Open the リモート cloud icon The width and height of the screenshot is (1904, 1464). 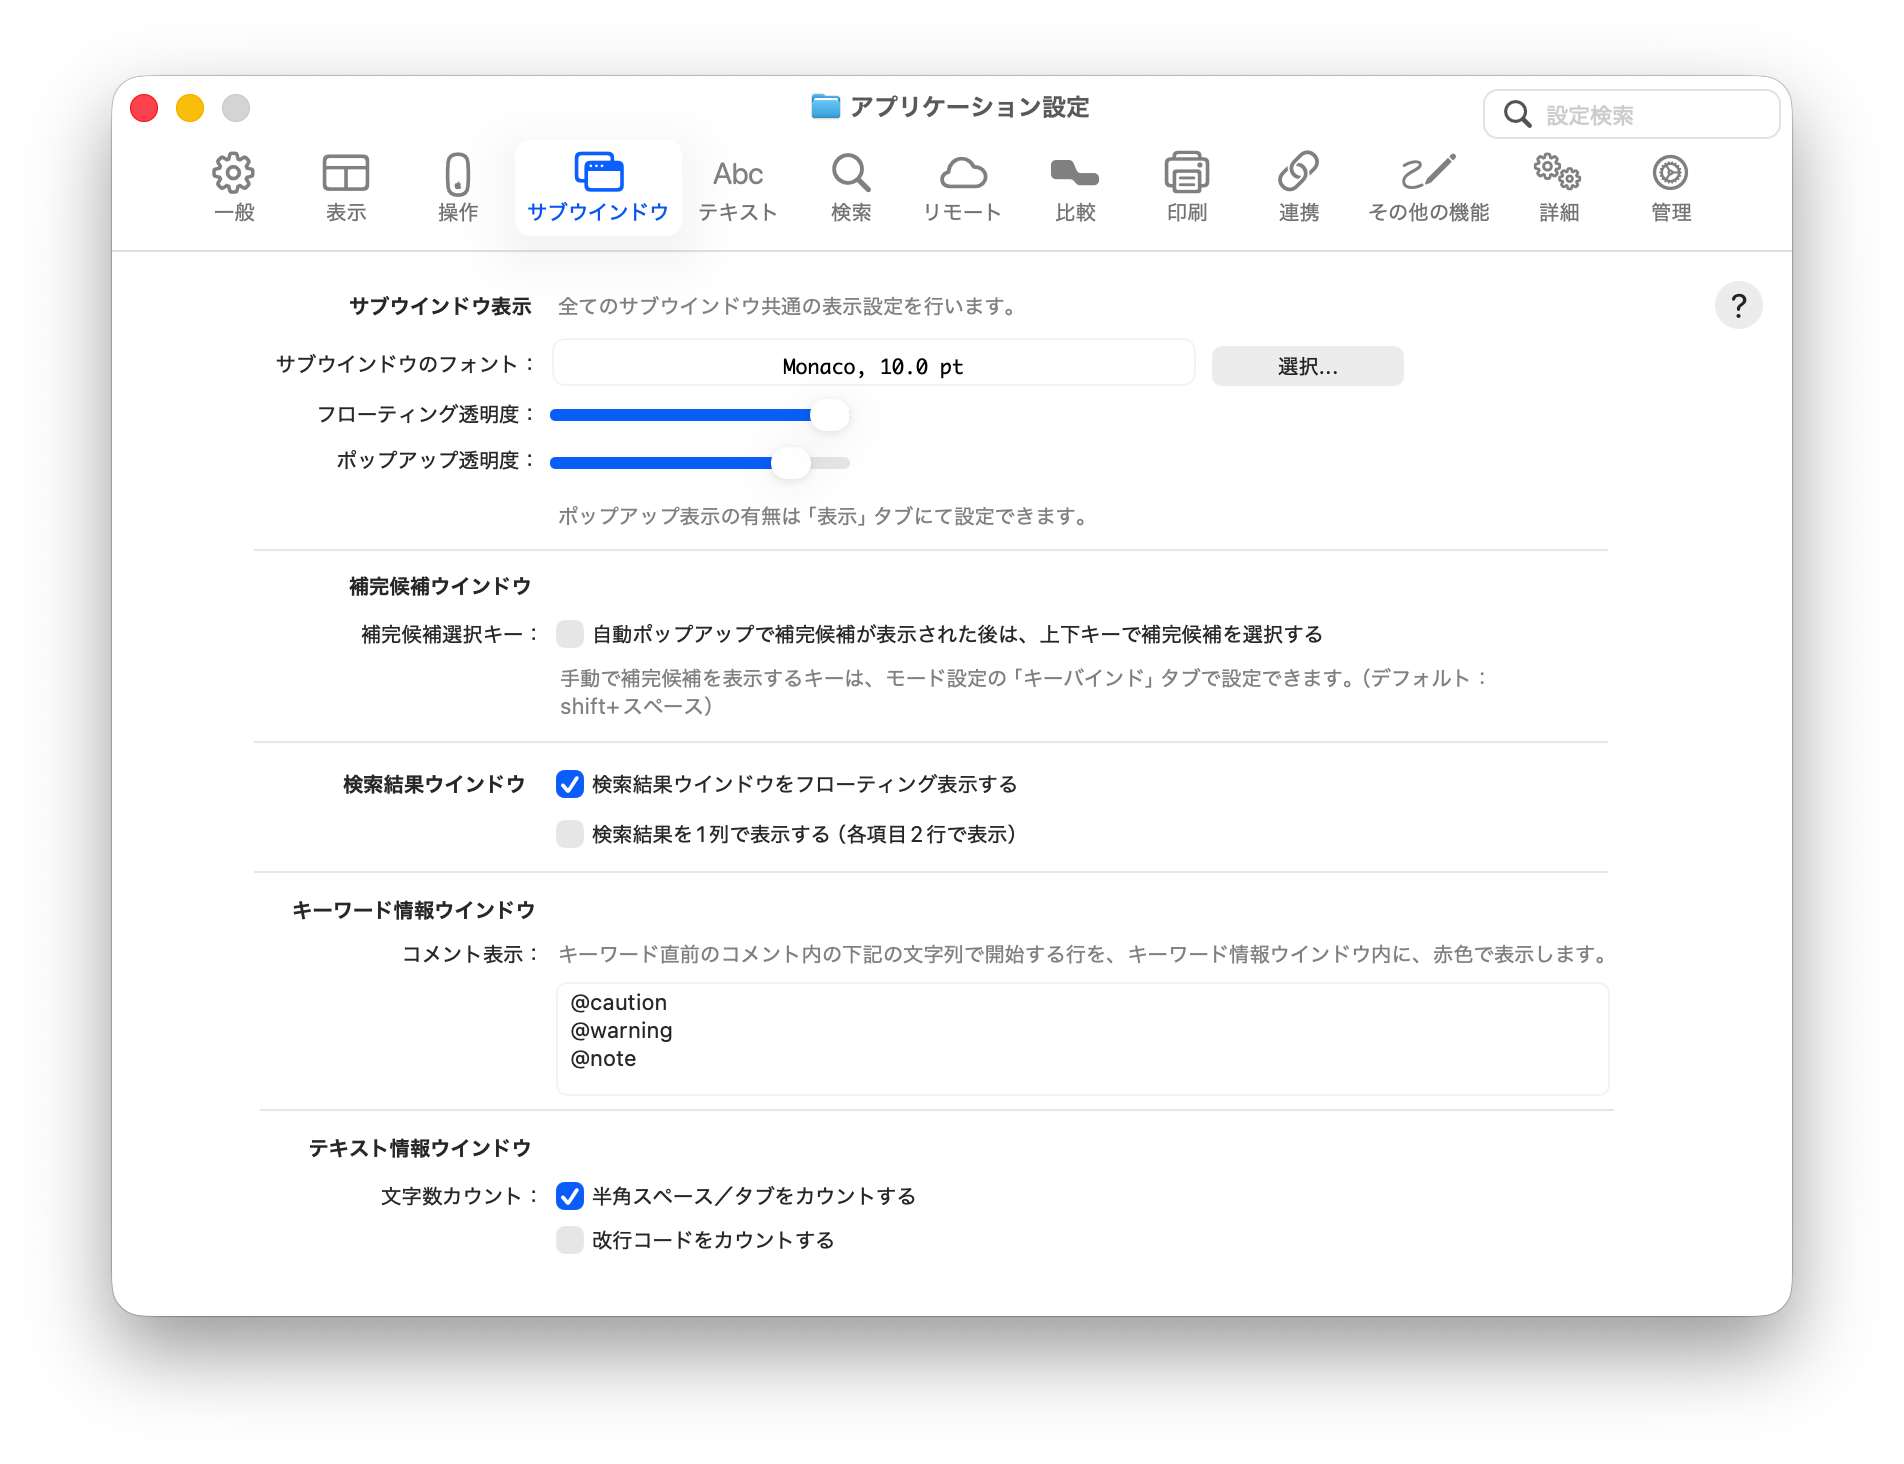[x=963, y=174]
